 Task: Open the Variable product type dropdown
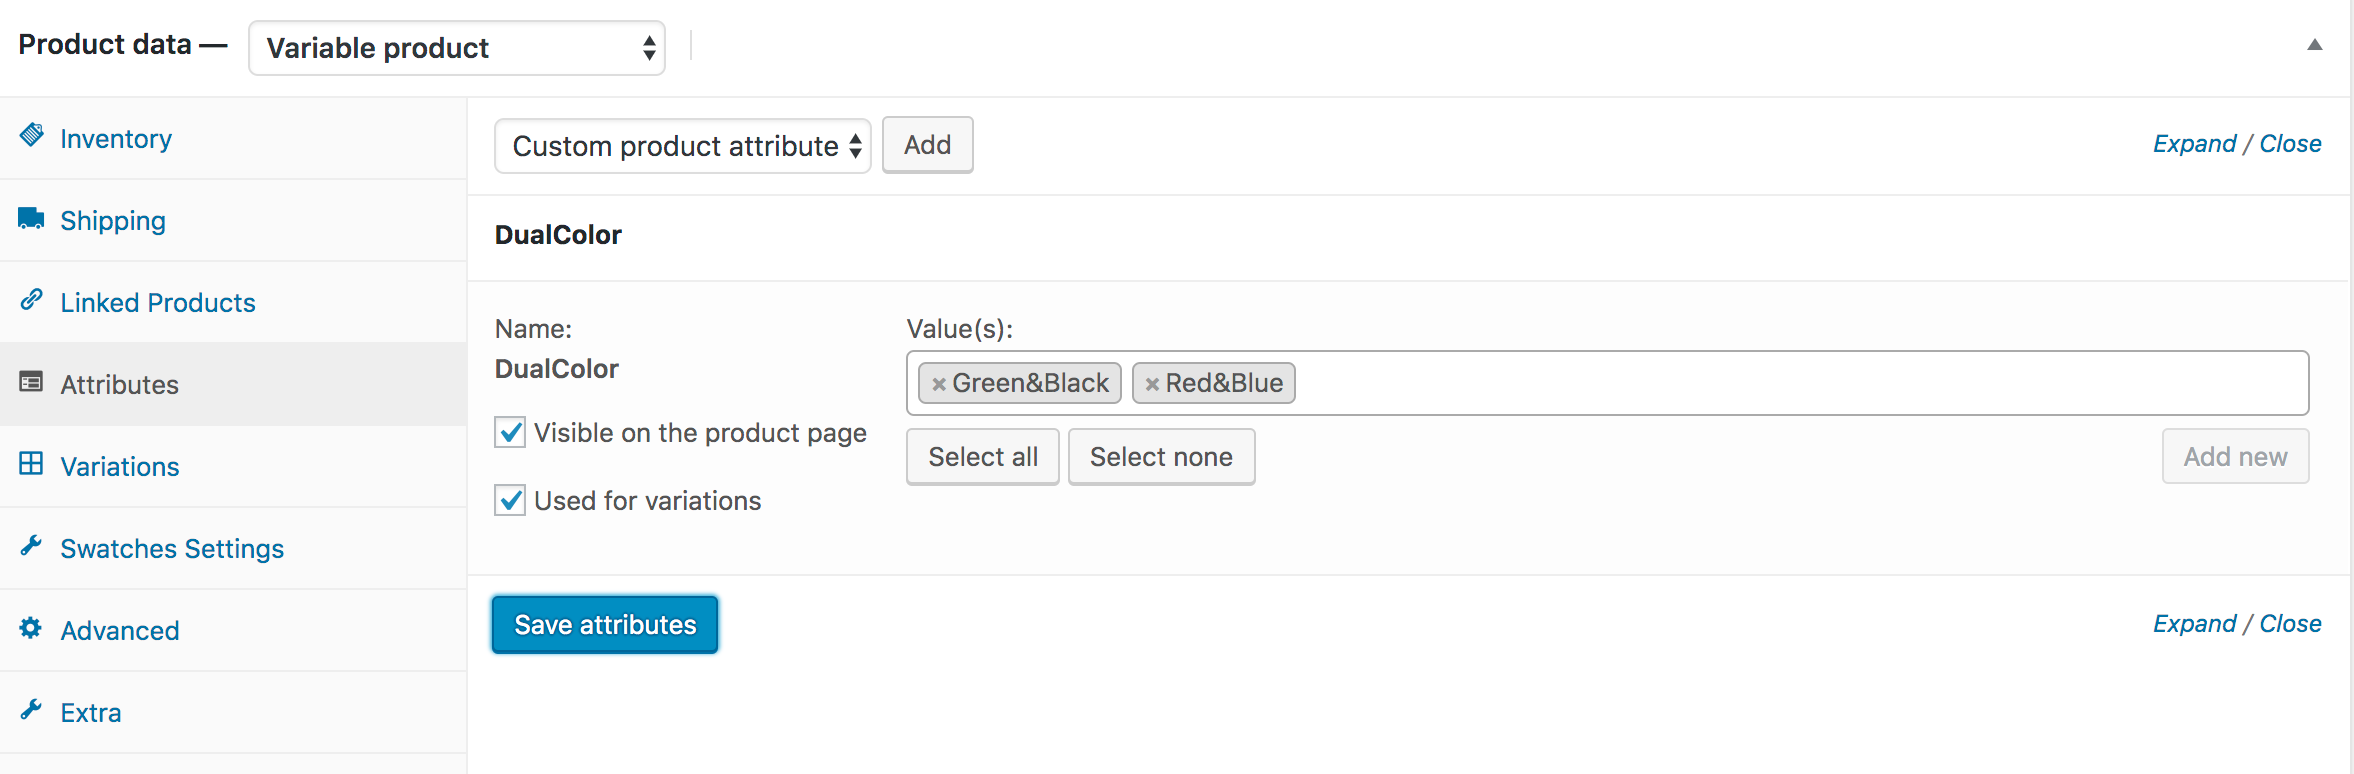456,48
